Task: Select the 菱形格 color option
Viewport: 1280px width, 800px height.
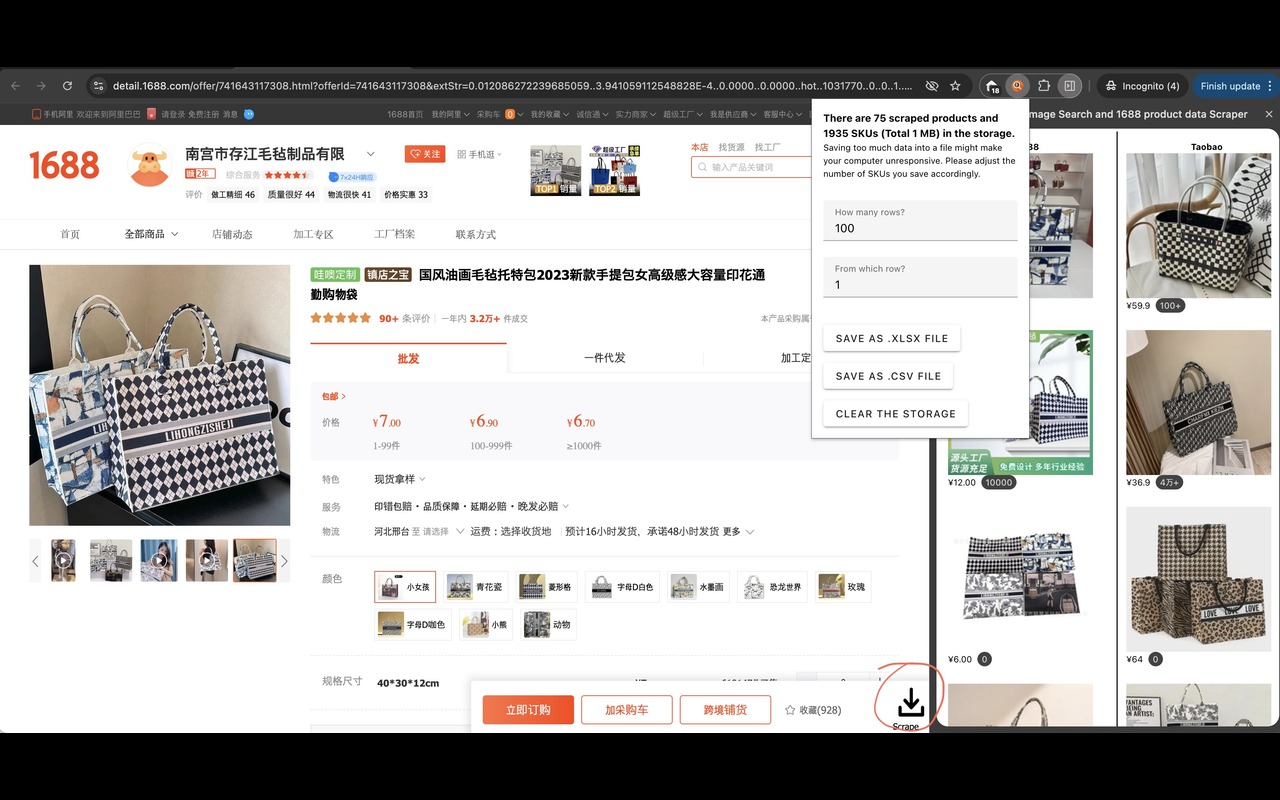Action: pos(546,587)
